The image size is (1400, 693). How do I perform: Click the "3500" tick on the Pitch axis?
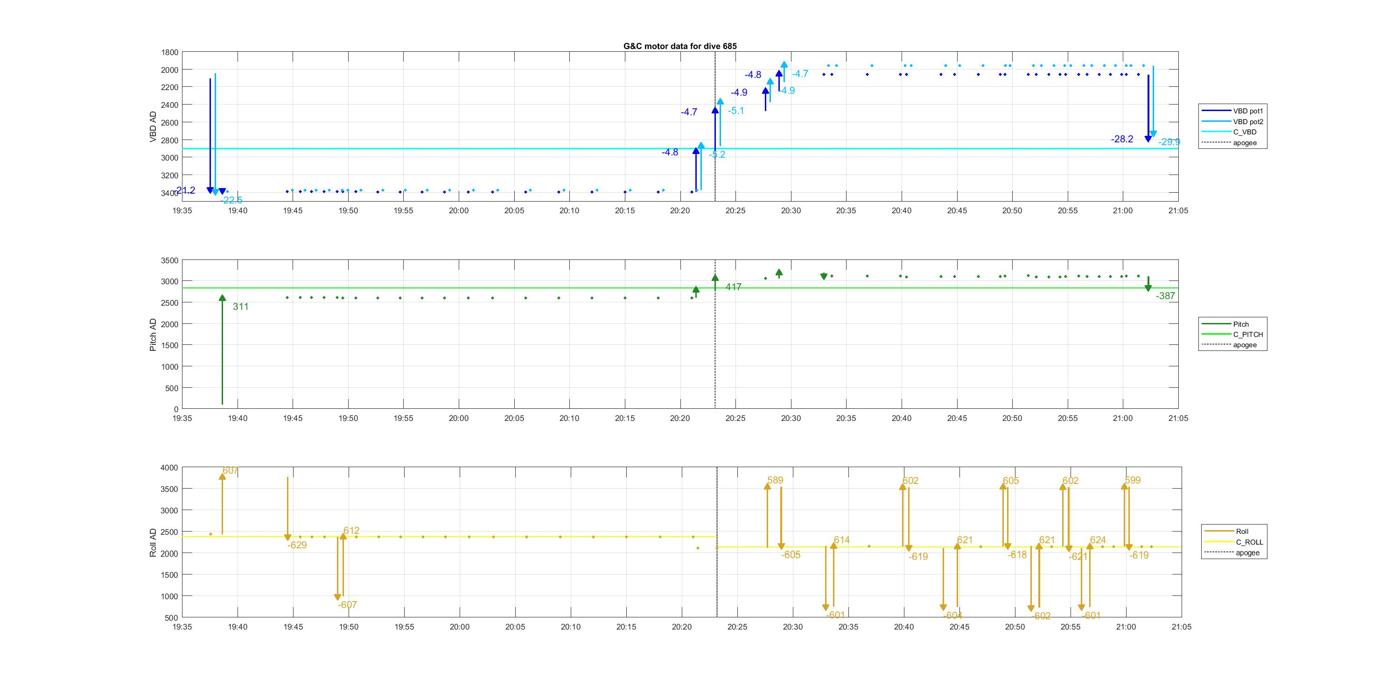(x=170, y=260)
